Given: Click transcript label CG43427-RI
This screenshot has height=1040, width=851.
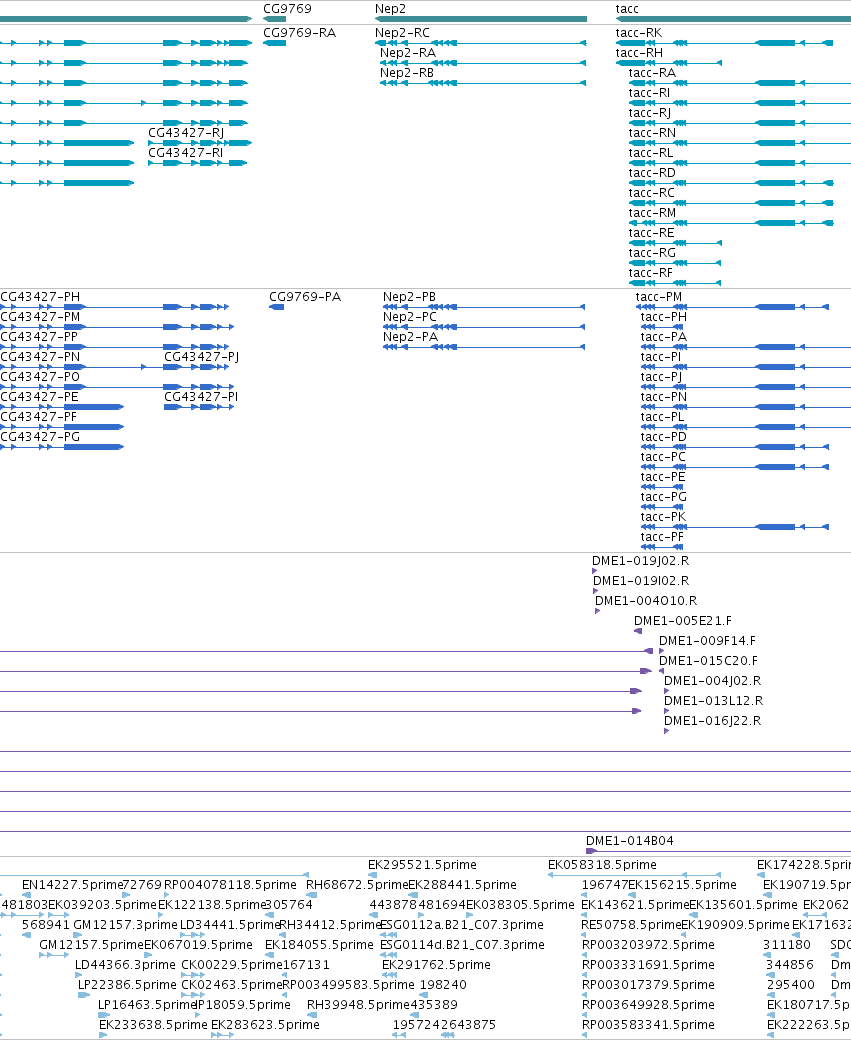Looking at the screenshot, I should click(185, 153).
